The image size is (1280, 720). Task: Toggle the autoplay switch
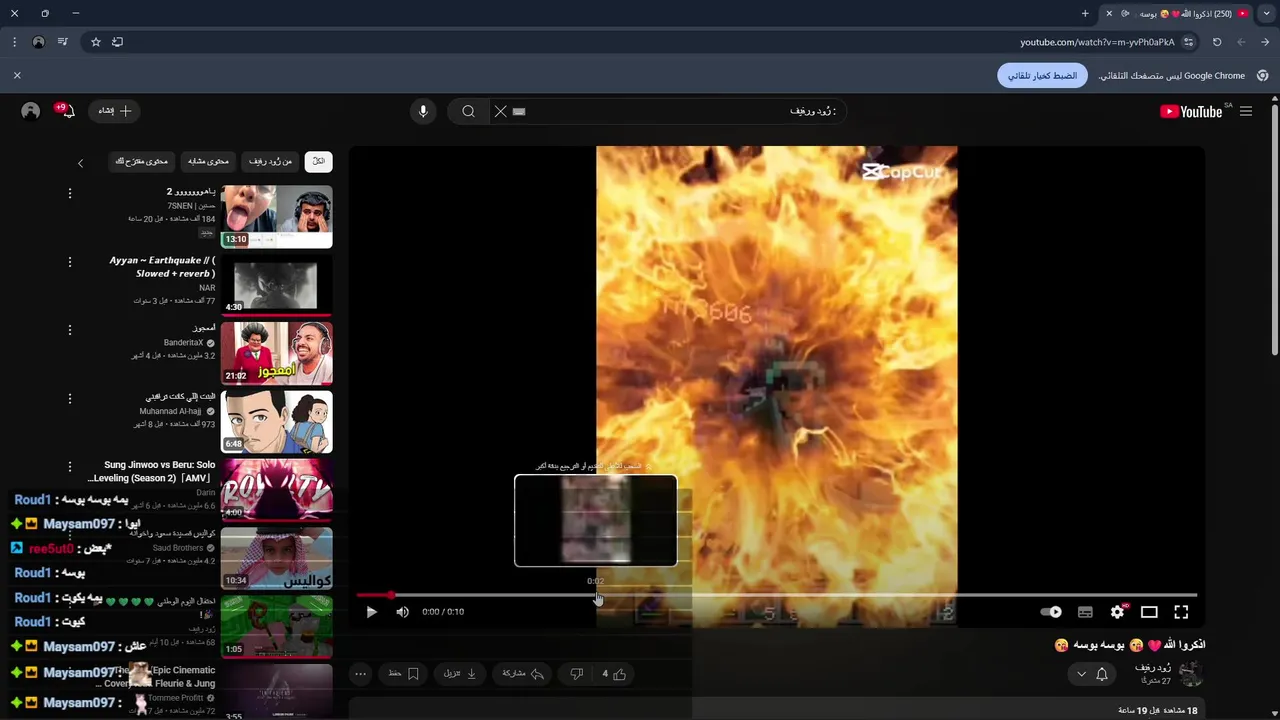[x=1051, y=612]
